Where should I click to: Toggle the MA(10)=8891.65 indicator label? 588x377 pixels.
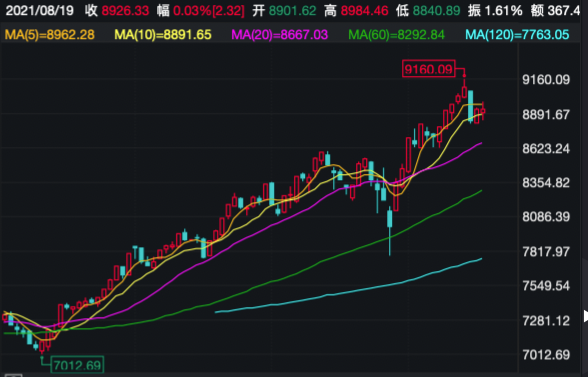(x=163, y=35)
